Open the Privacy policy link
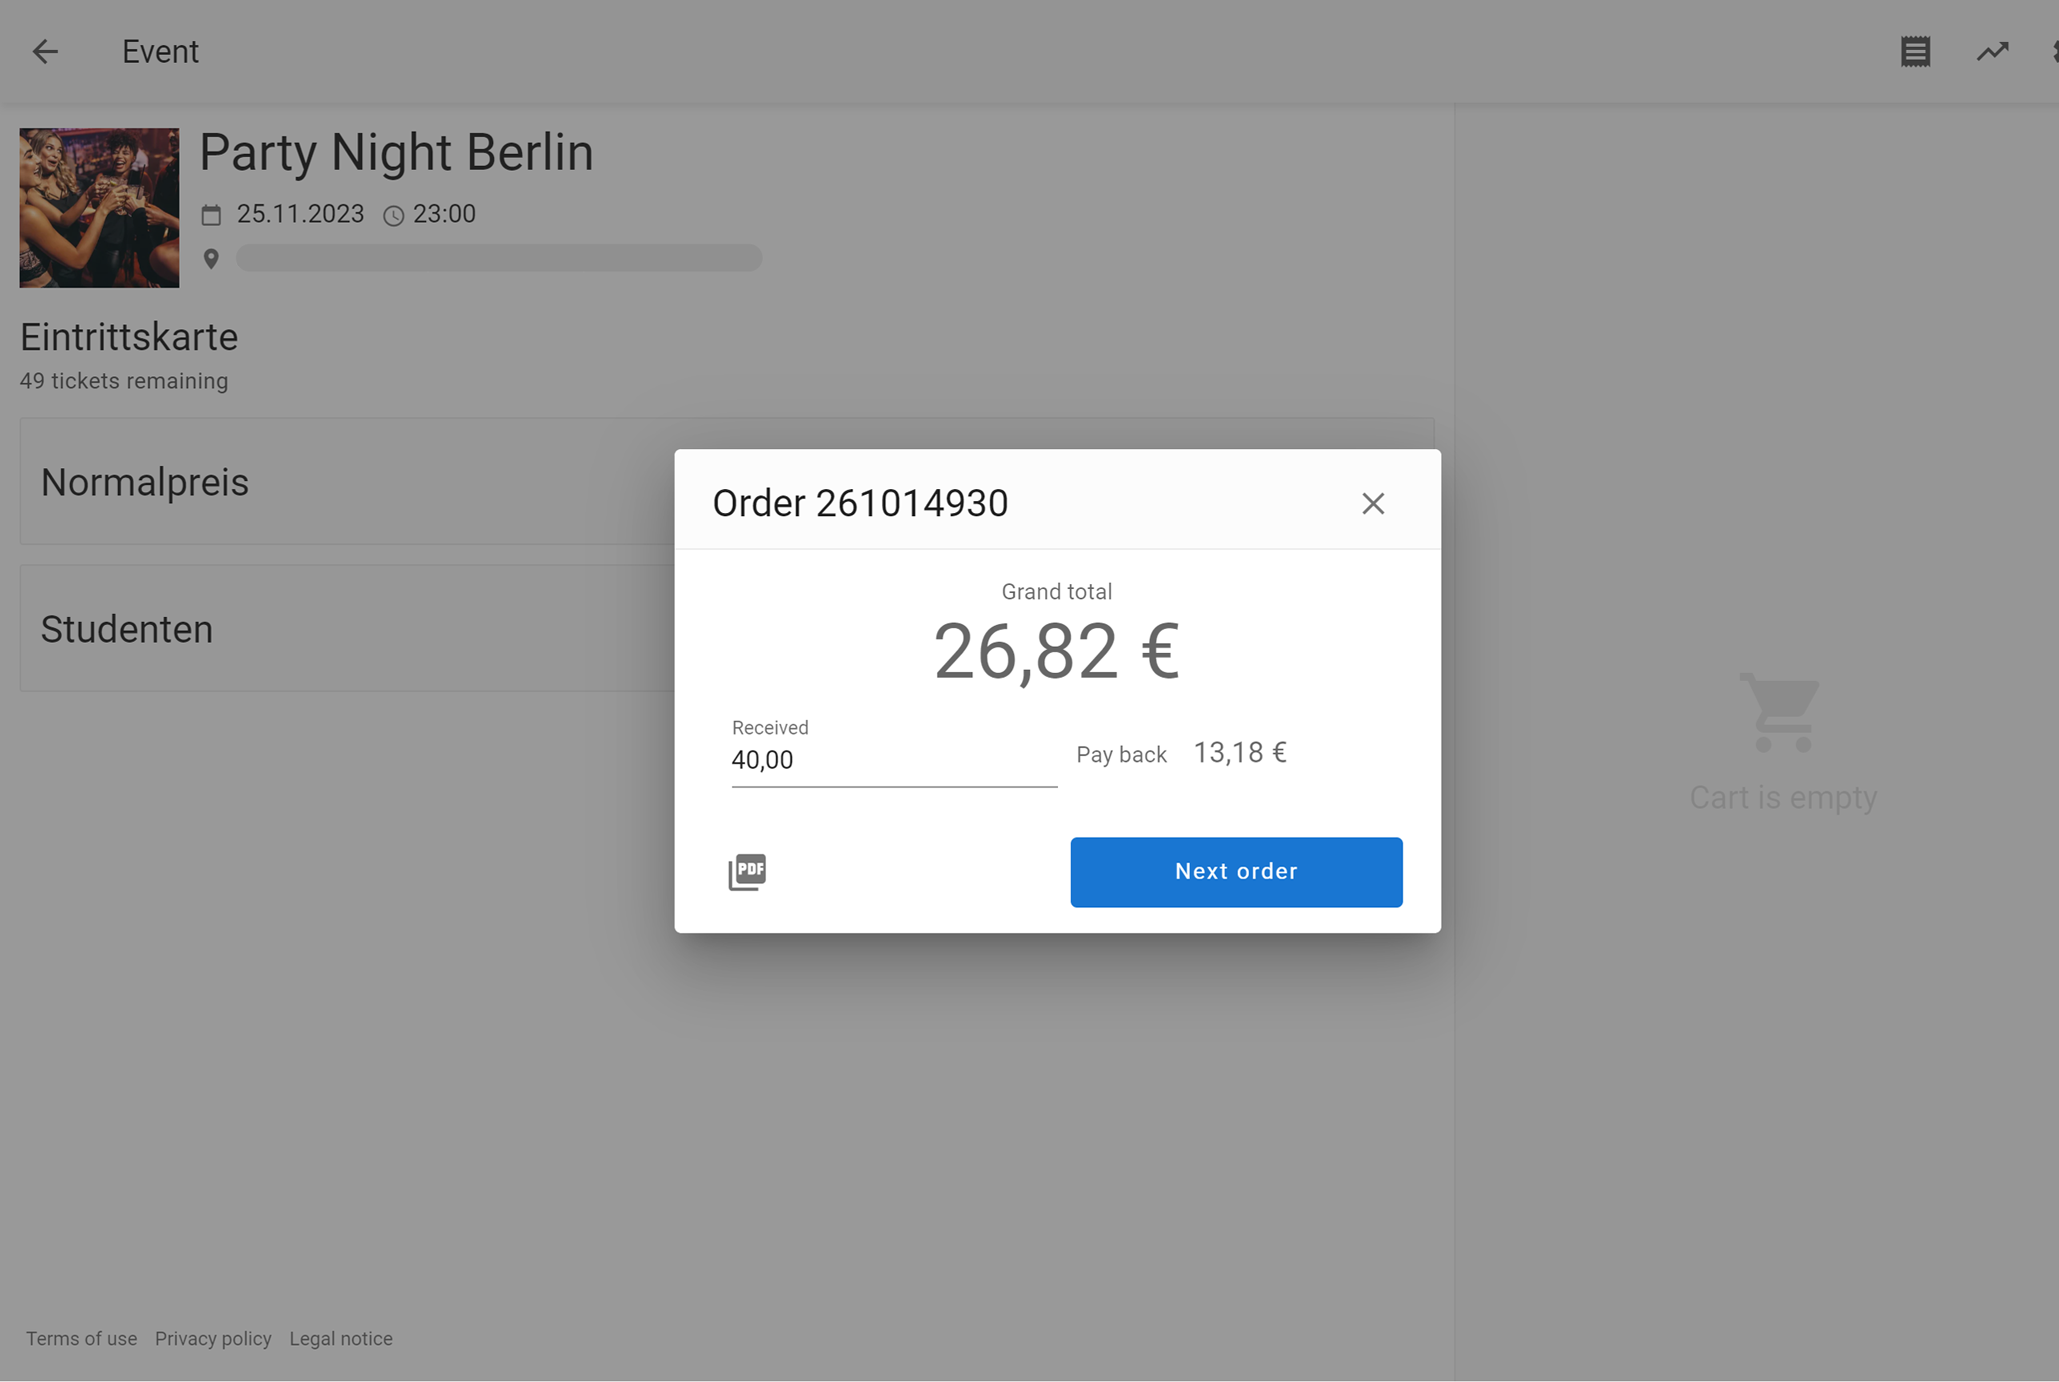The width and height of the screenshot is (2059, 1382). coord(213,1338)
